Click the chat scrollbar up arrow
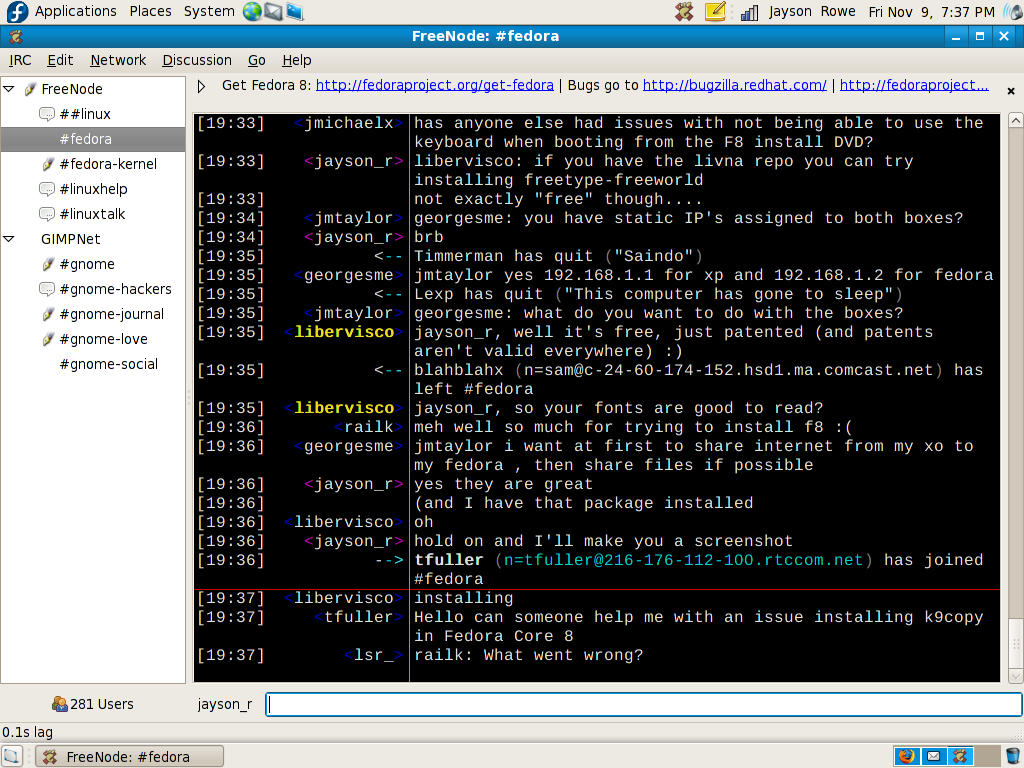Viewport: 1024px width, 768px height. pos(1016,120)
